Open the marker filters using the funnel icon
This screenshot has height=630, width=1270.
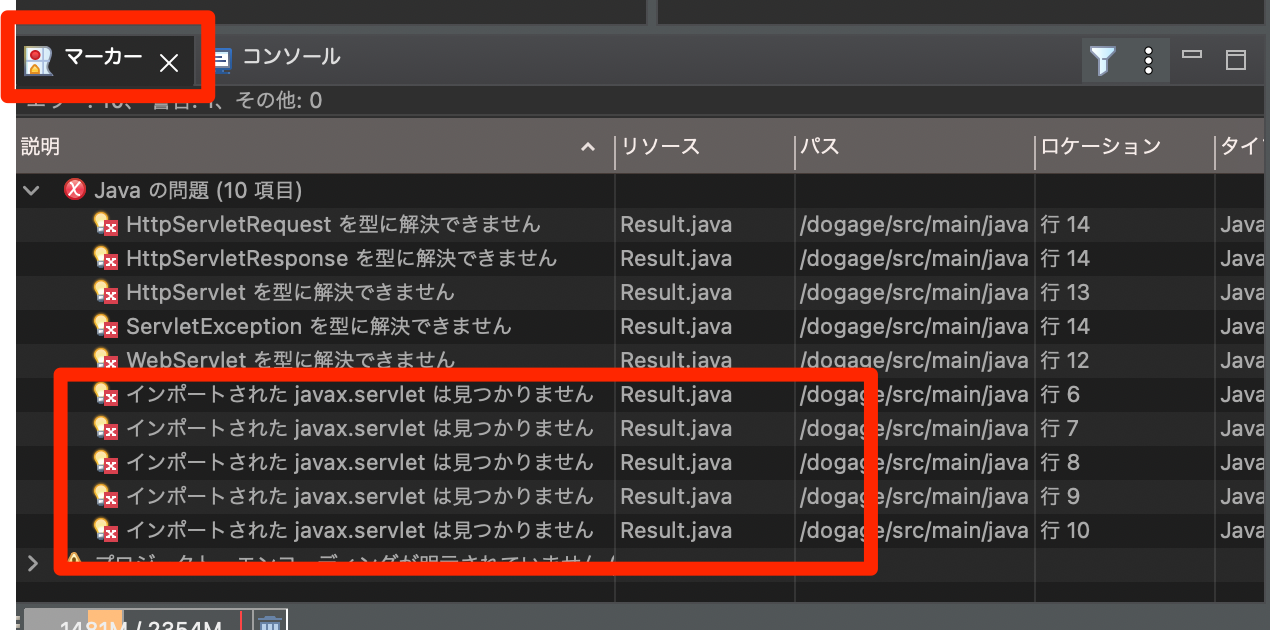(1103, 60)
